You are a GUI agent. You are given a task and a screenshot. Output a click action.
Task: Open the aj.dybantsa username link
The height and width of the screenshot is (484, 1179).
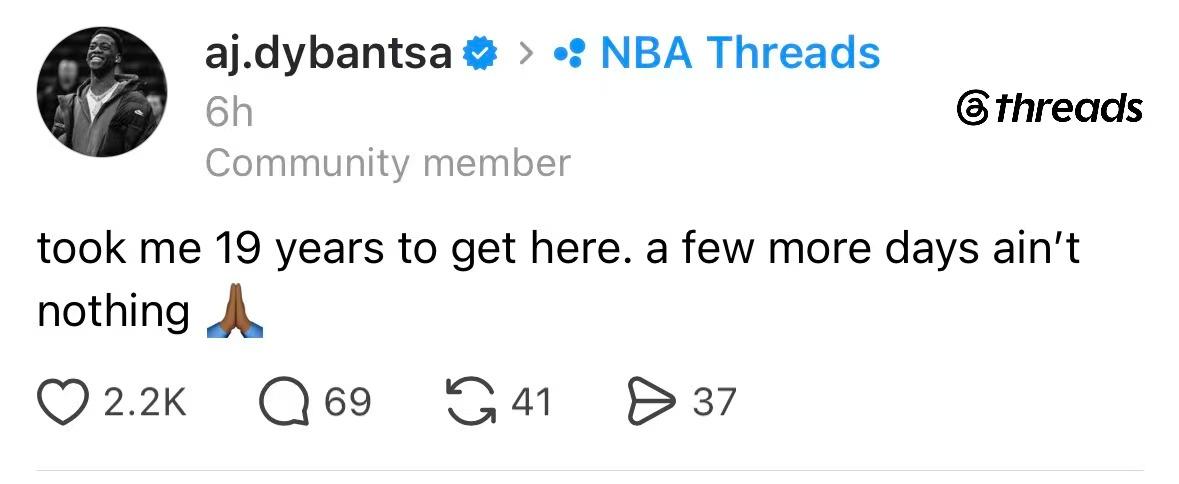click(329, 54)
